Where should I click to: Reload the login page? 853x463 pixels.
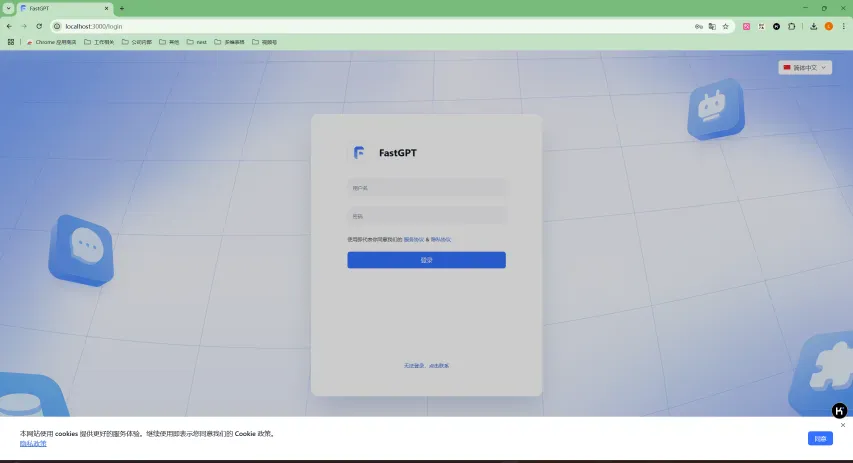pos(39,26)
